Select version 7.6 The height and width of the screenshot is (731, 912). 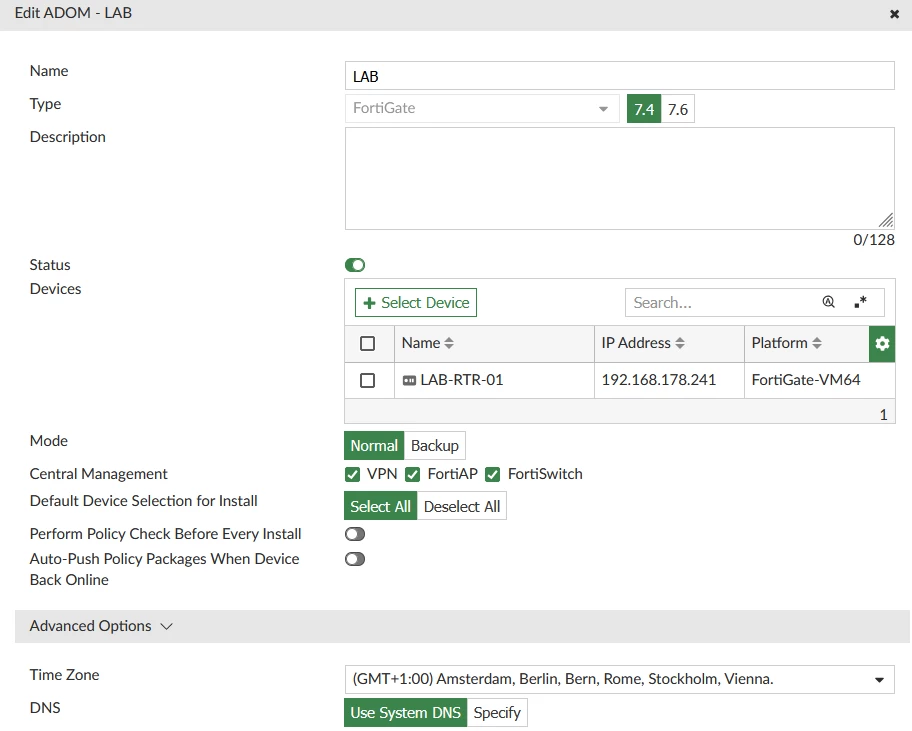coord(678,109)
